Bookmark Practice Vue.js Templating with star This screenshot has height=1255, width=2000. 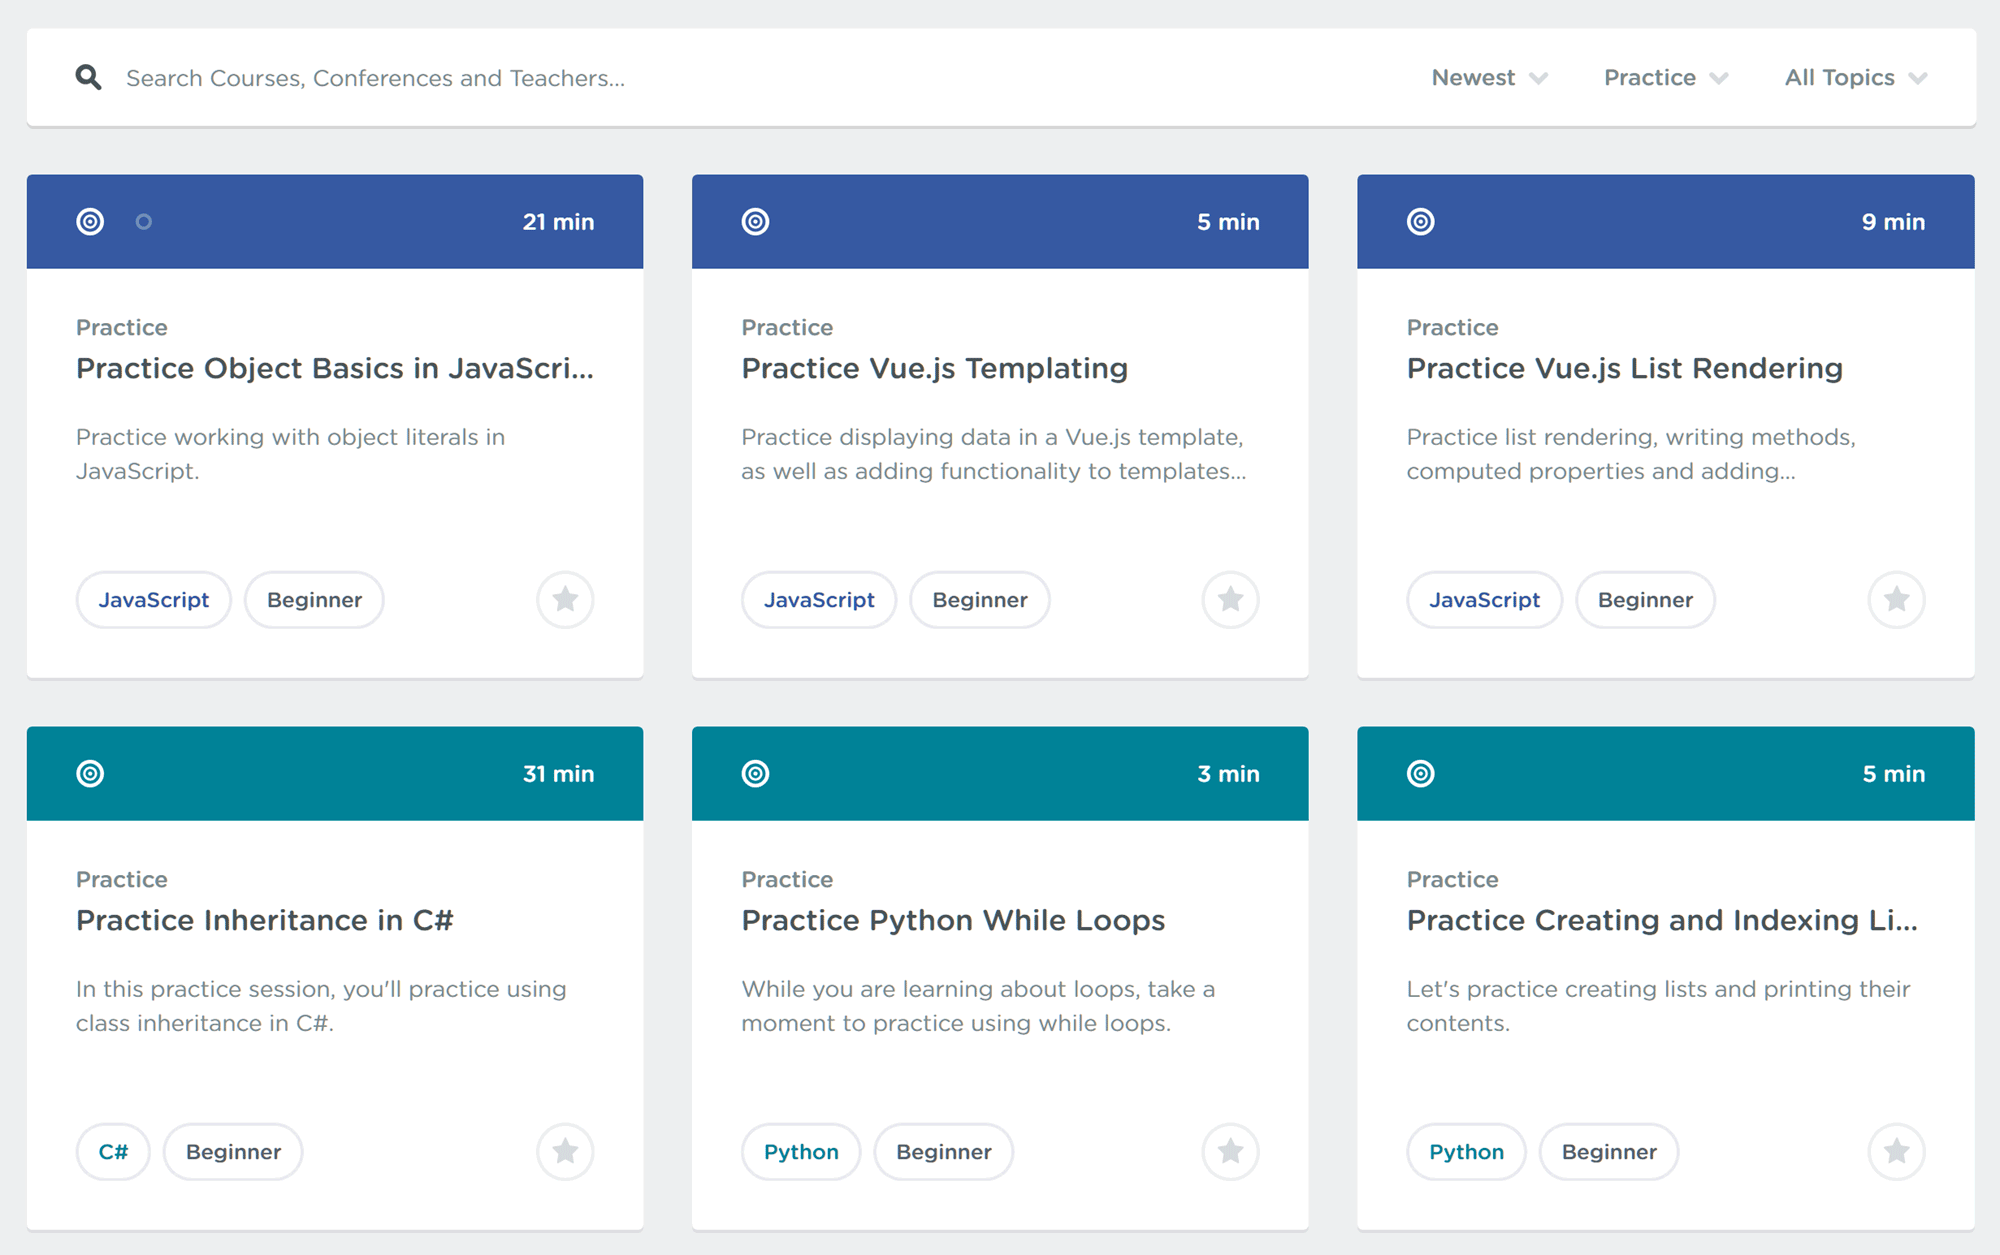tap(1230, 600)
